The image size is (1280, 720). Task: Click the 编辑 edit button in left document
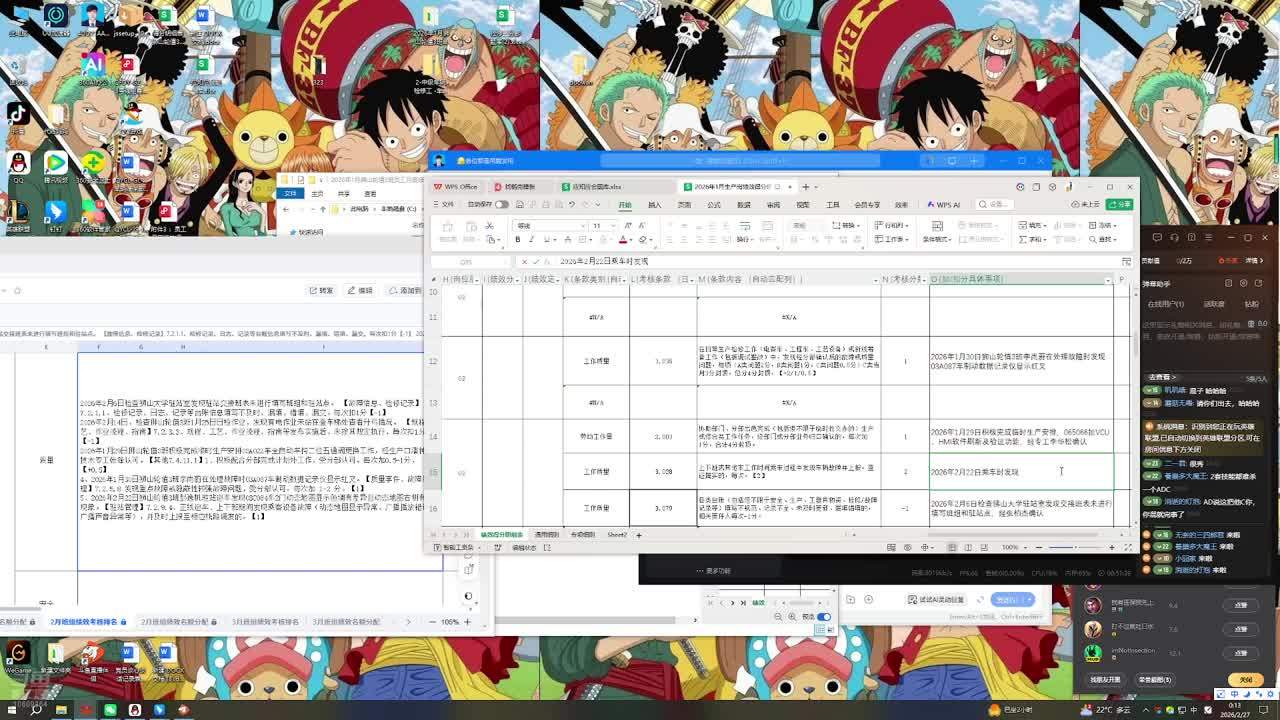[x=360, y=290]
